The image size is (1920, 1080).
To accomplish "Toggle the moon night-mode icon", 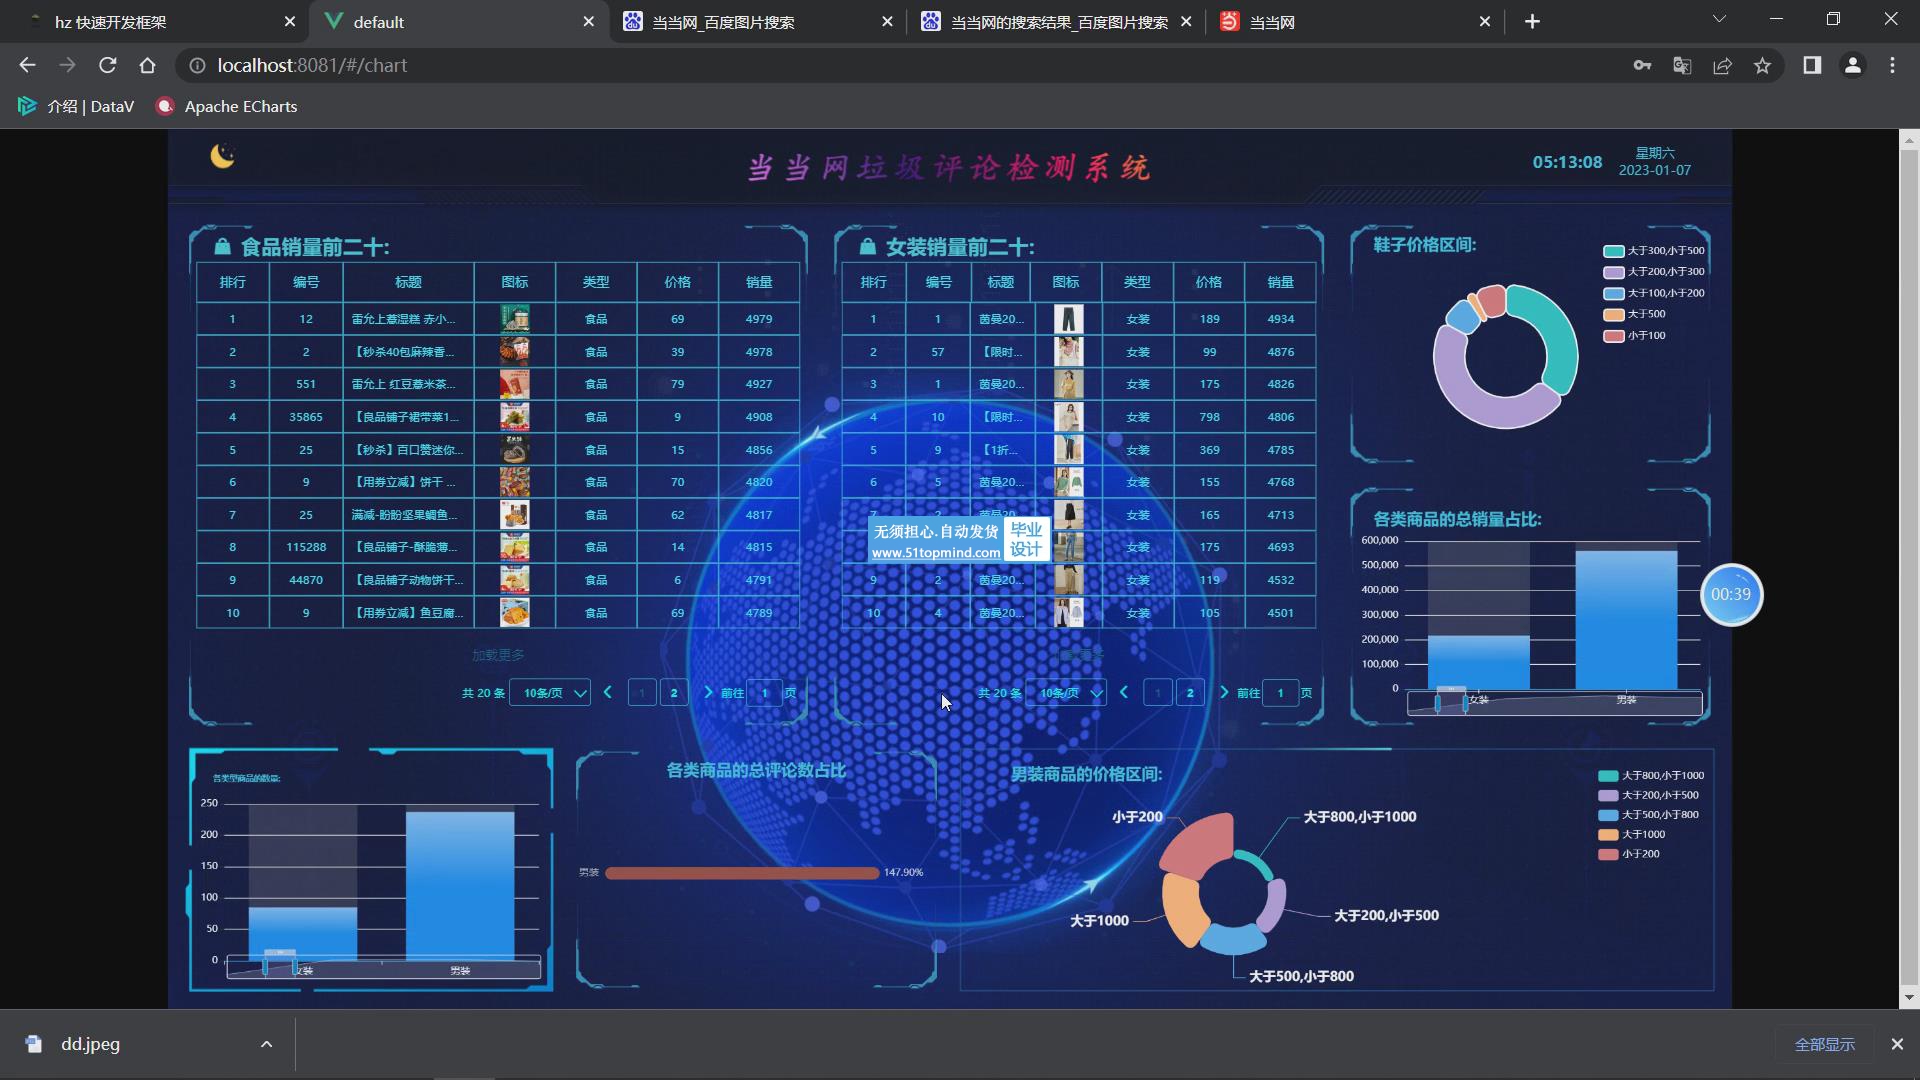I will pyautogui.click(x=222, y=156).
